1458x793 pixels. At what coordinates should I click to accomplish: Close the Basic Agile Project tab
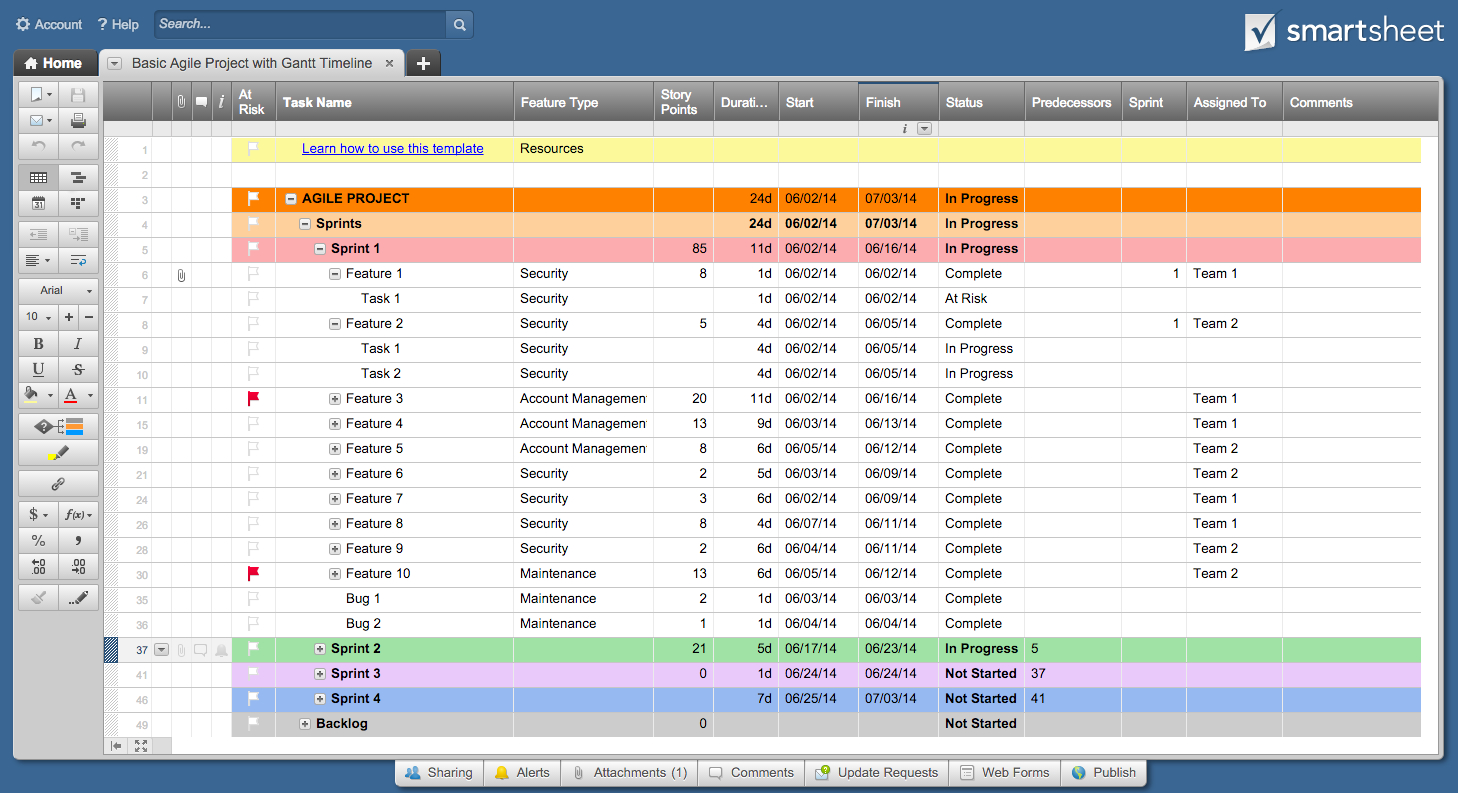click(x=390, y=62)
